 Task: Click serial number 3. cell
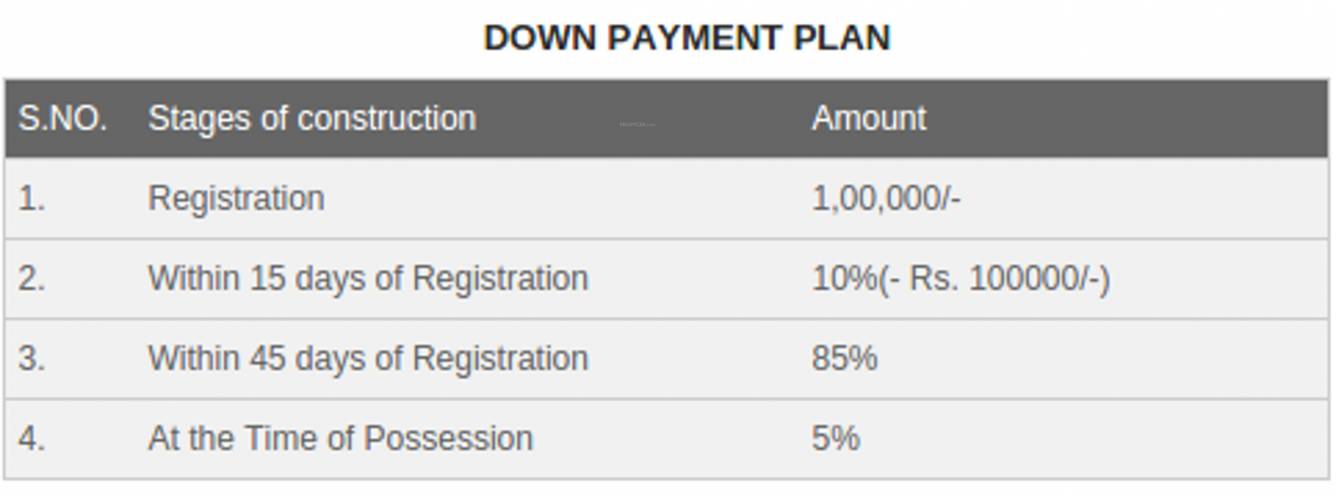[x=32, y=358]
